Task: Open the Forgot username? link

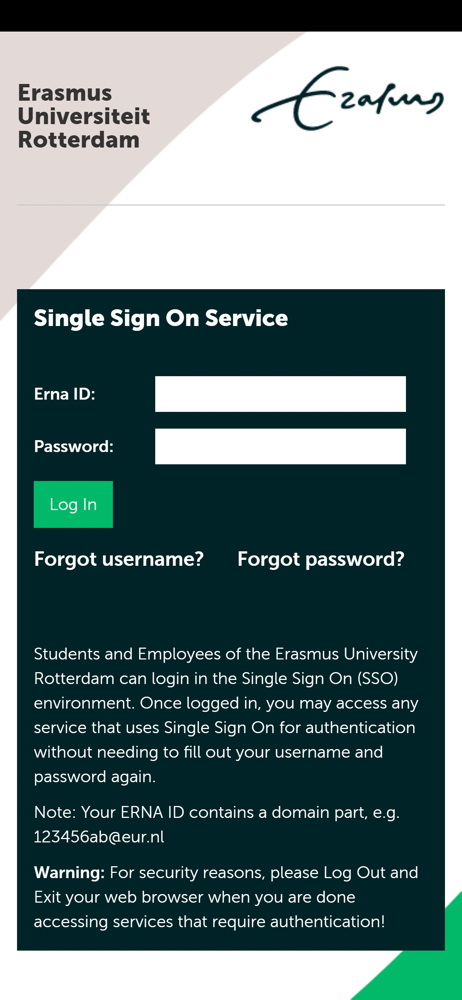Action: [x=119, y=559]
